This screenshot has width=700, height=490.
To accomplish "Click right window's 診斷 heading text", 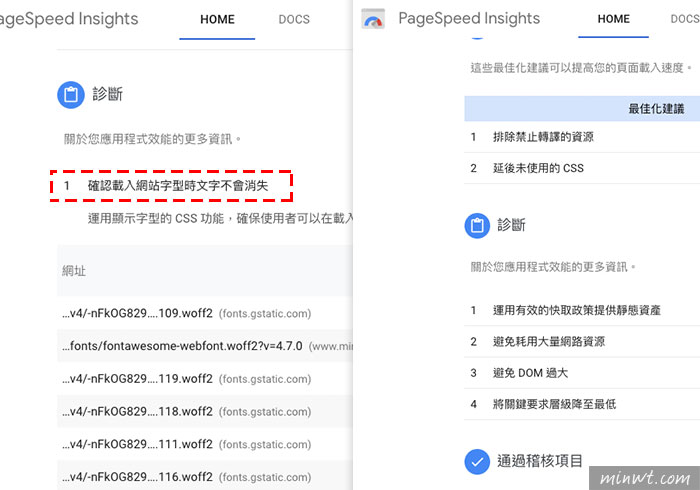I will 512,224.
